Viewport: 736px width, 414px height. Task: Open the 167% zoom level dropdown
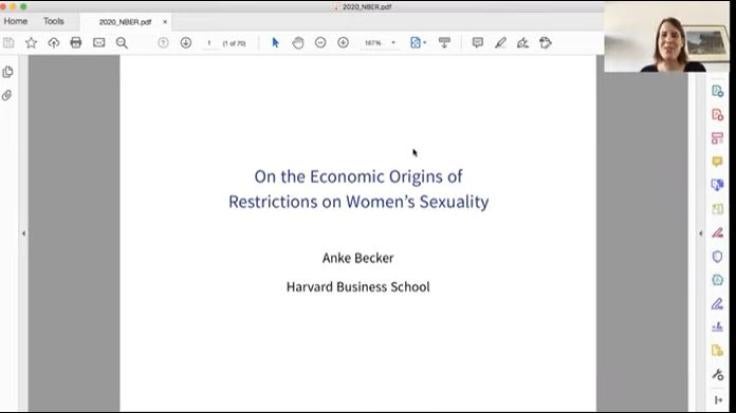380,43
